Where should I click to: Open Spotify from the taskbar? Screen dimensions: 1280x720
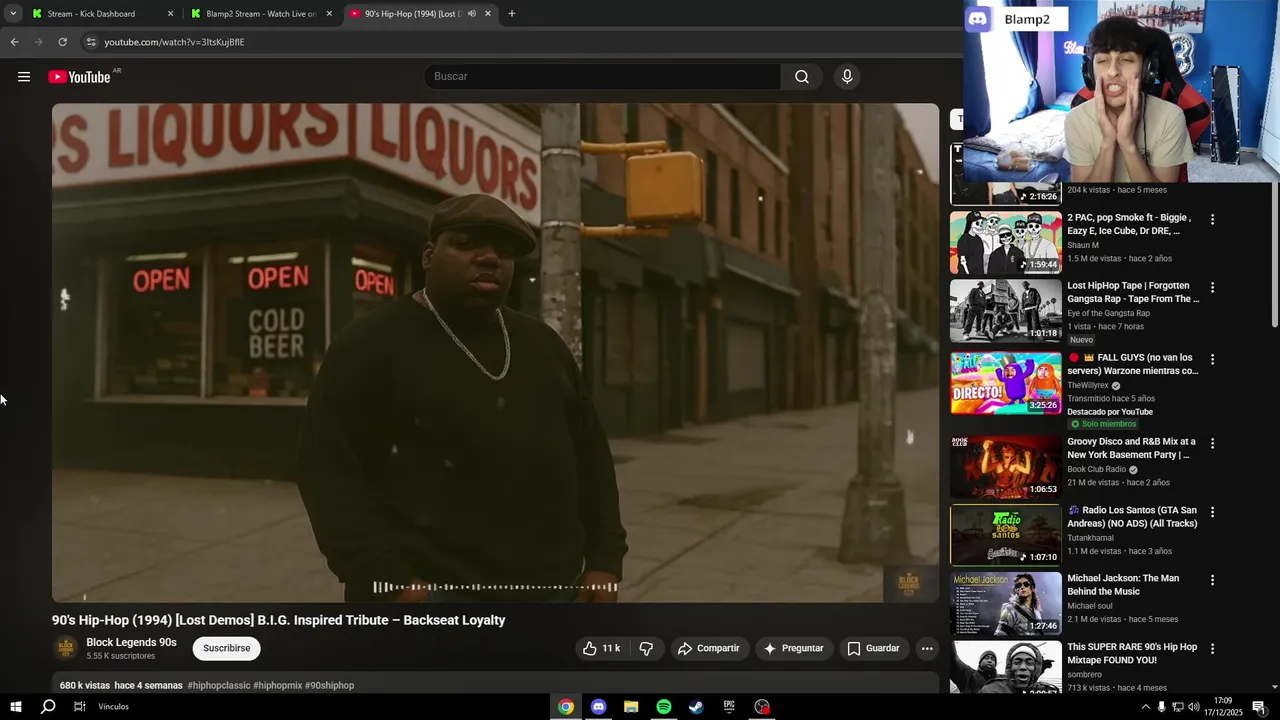tap(664, 707)
